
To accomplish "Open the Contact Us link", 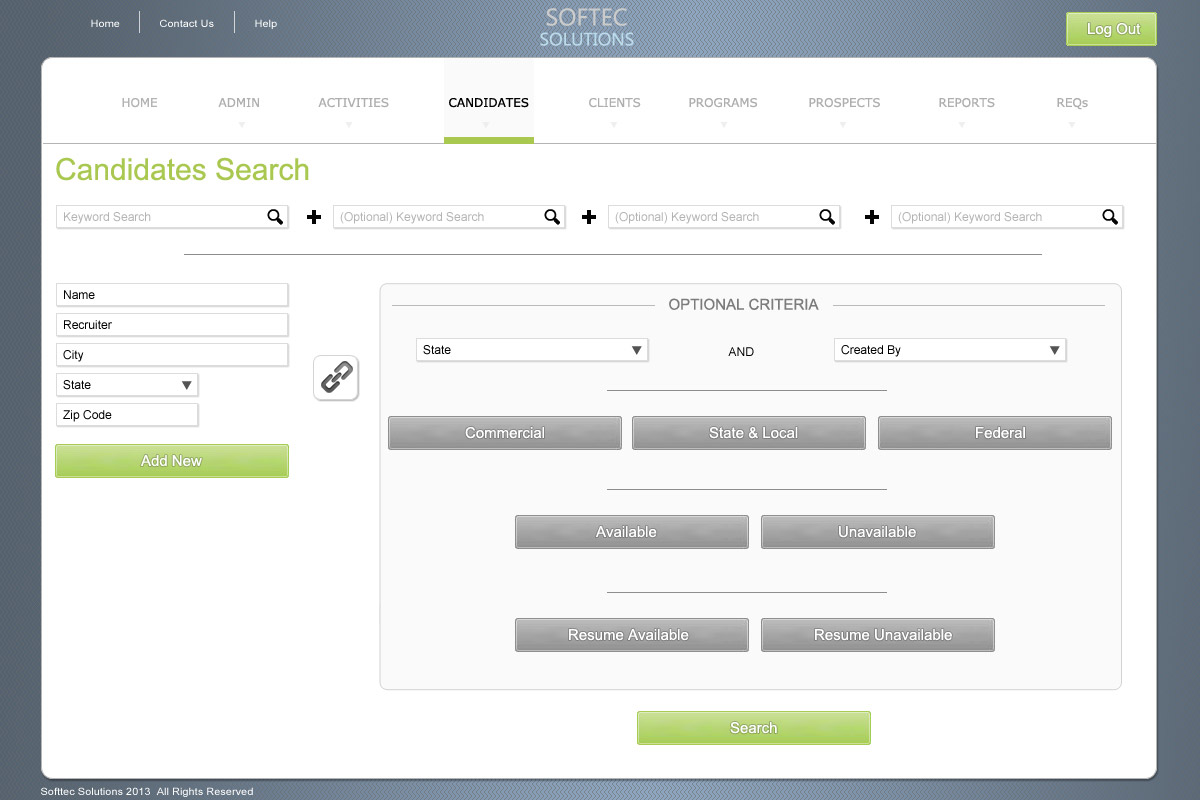I will pos(186,24).
